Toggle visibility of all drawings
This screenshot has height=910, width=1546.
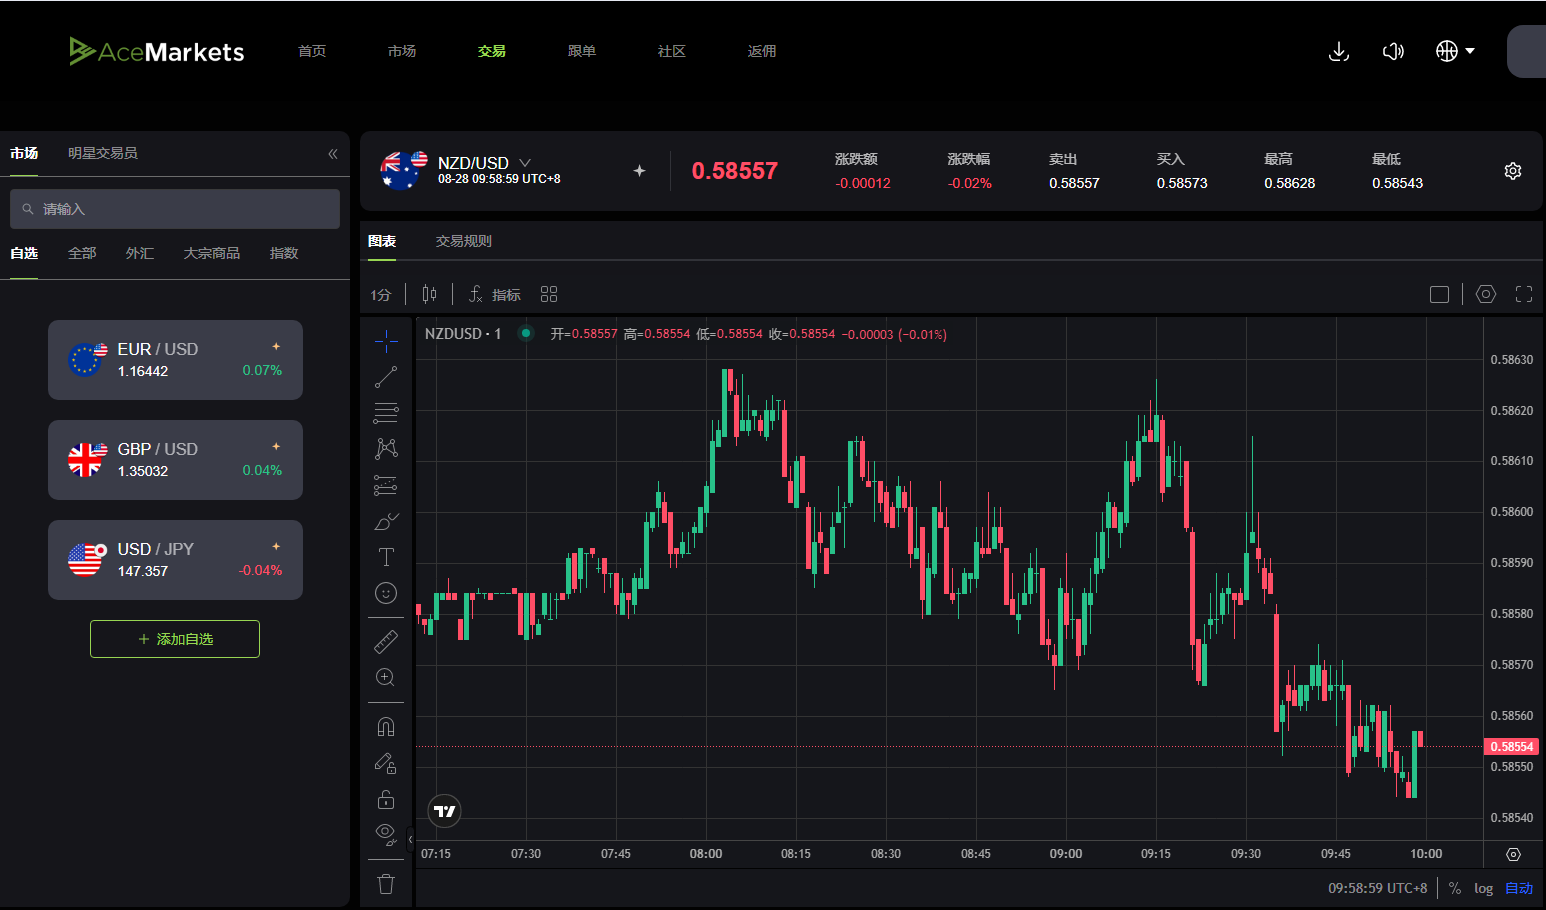point(386,835)
